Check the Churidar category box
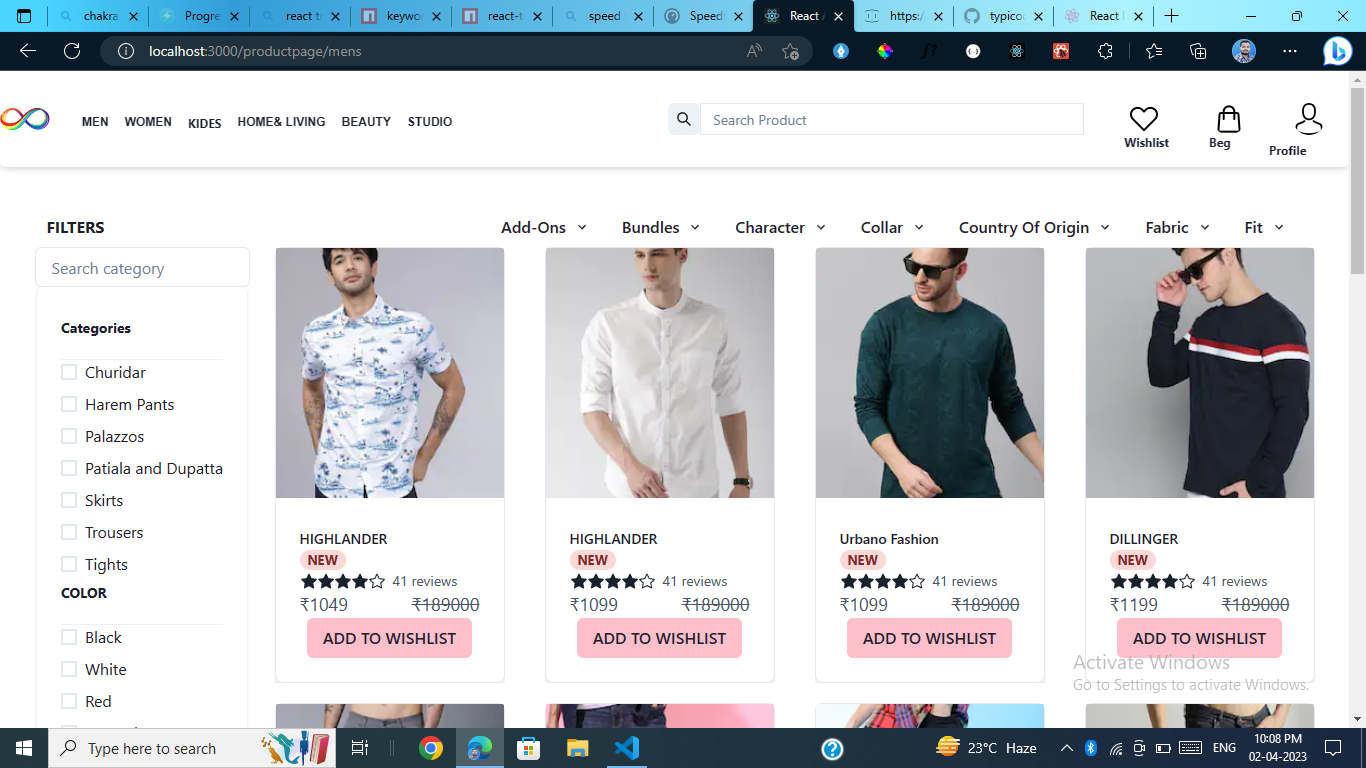The width and height of the screenshot is (1366, 768). 69,372
